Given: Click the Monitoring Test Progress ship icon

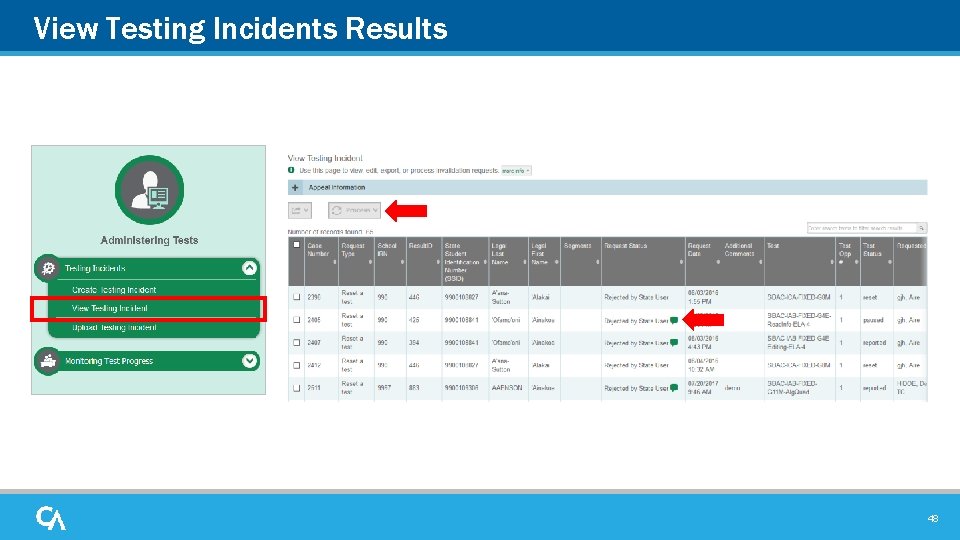Looking at the screenshot, I should tap(48, 361).
